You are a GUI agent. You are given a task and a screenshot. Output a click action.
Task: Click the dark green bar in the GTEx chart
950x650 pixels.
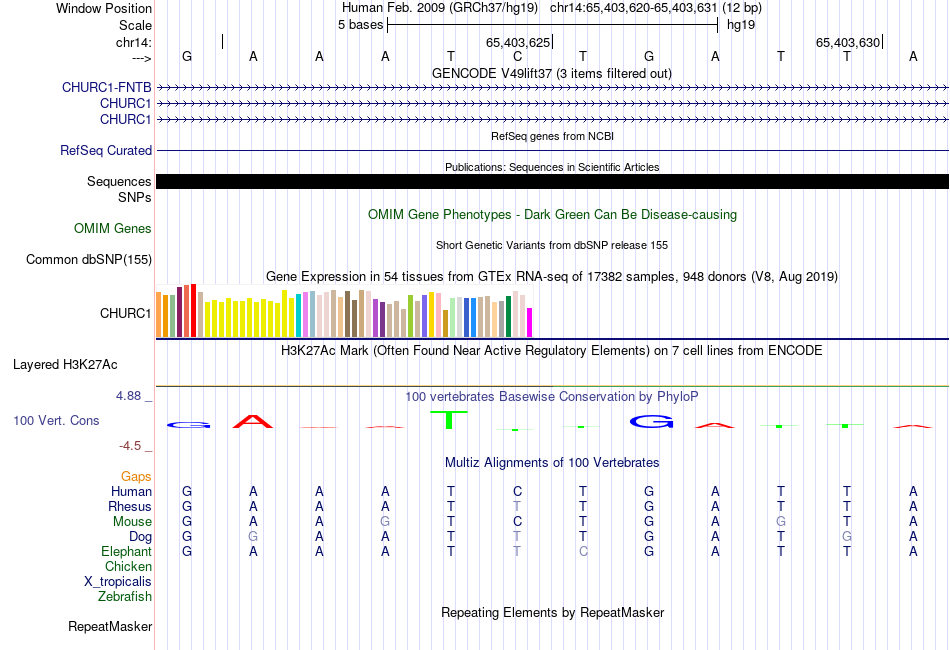[x=508, y=316]
